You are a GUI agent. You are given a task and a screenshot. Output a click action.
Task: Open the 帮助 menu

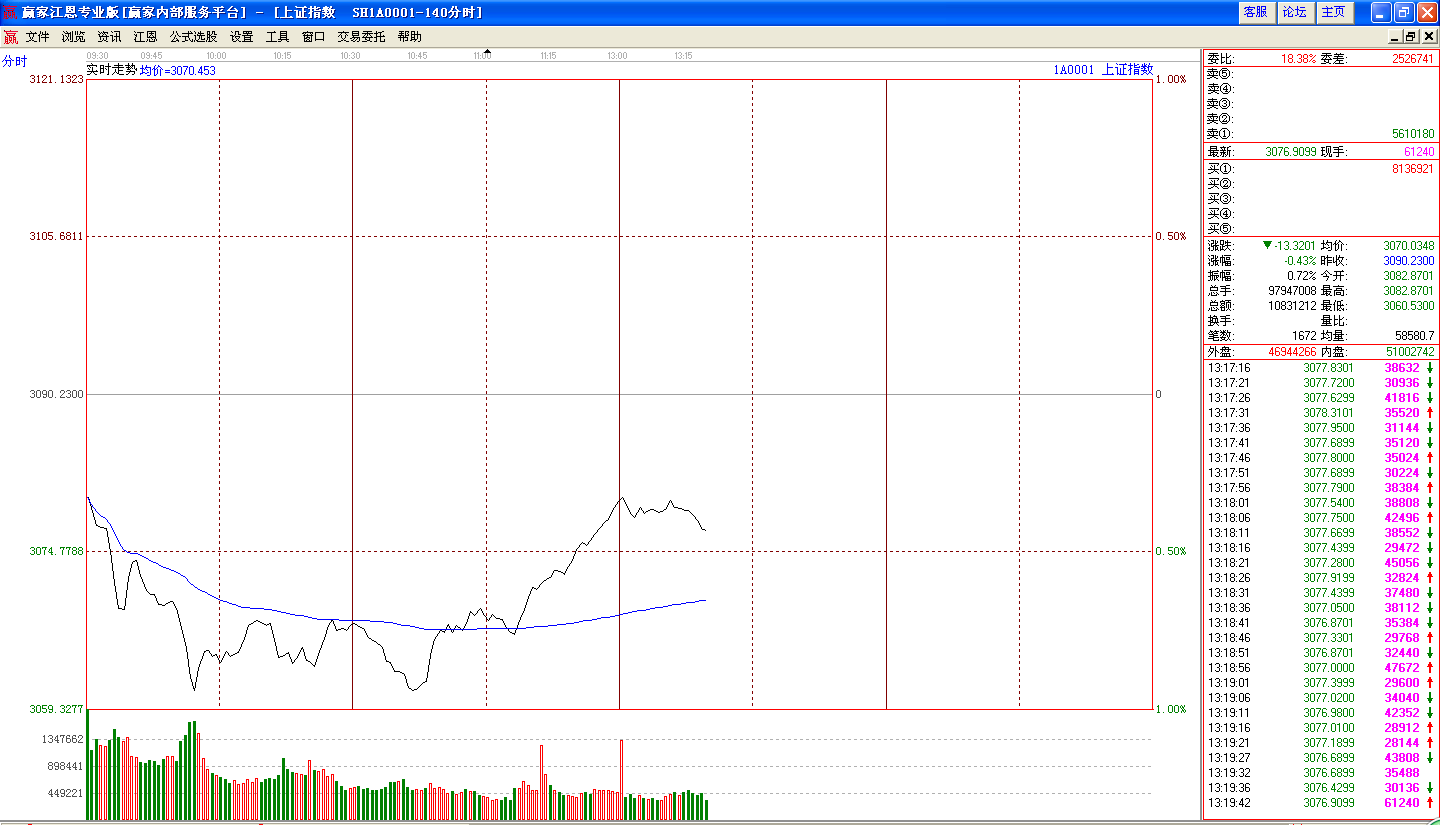click(x=409, y=37)
